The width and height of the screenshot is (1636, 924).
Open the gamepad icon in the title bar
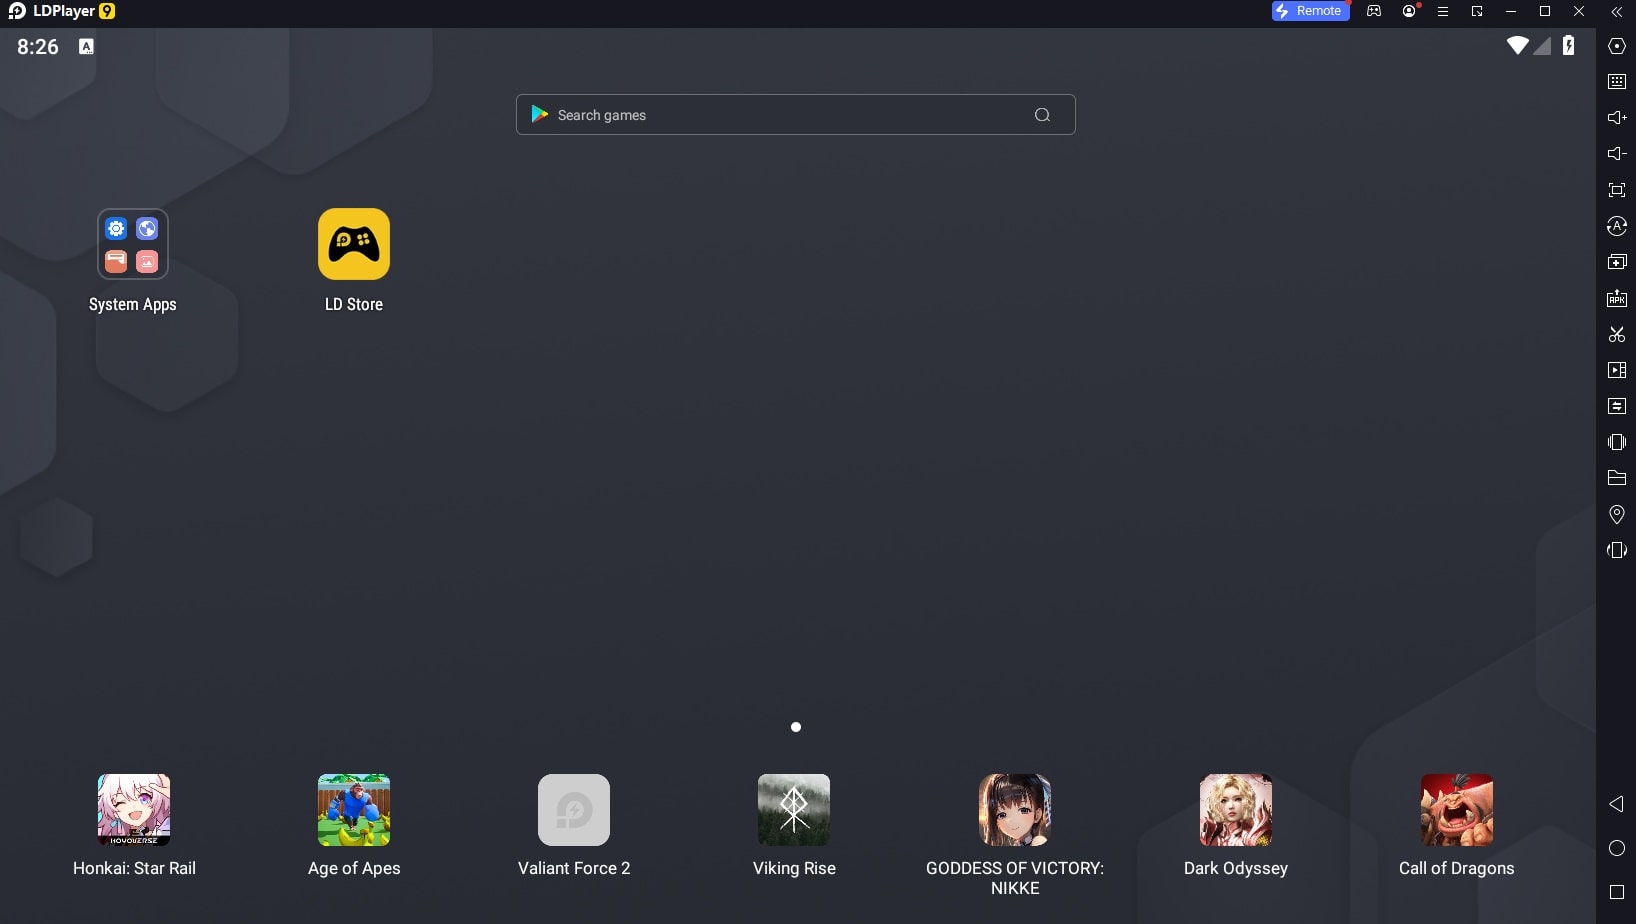pos(1374,11)
